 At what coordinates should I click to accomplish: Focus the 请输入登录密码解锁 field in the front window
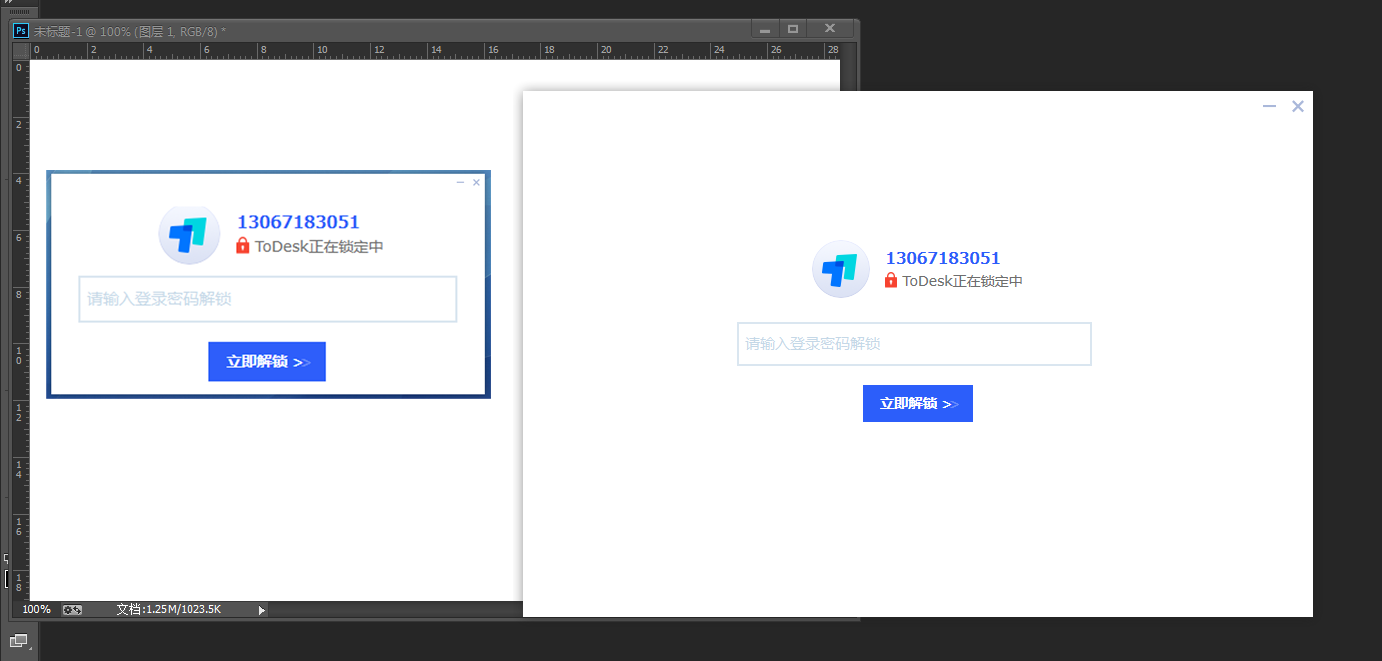click(x=914, y=344)
